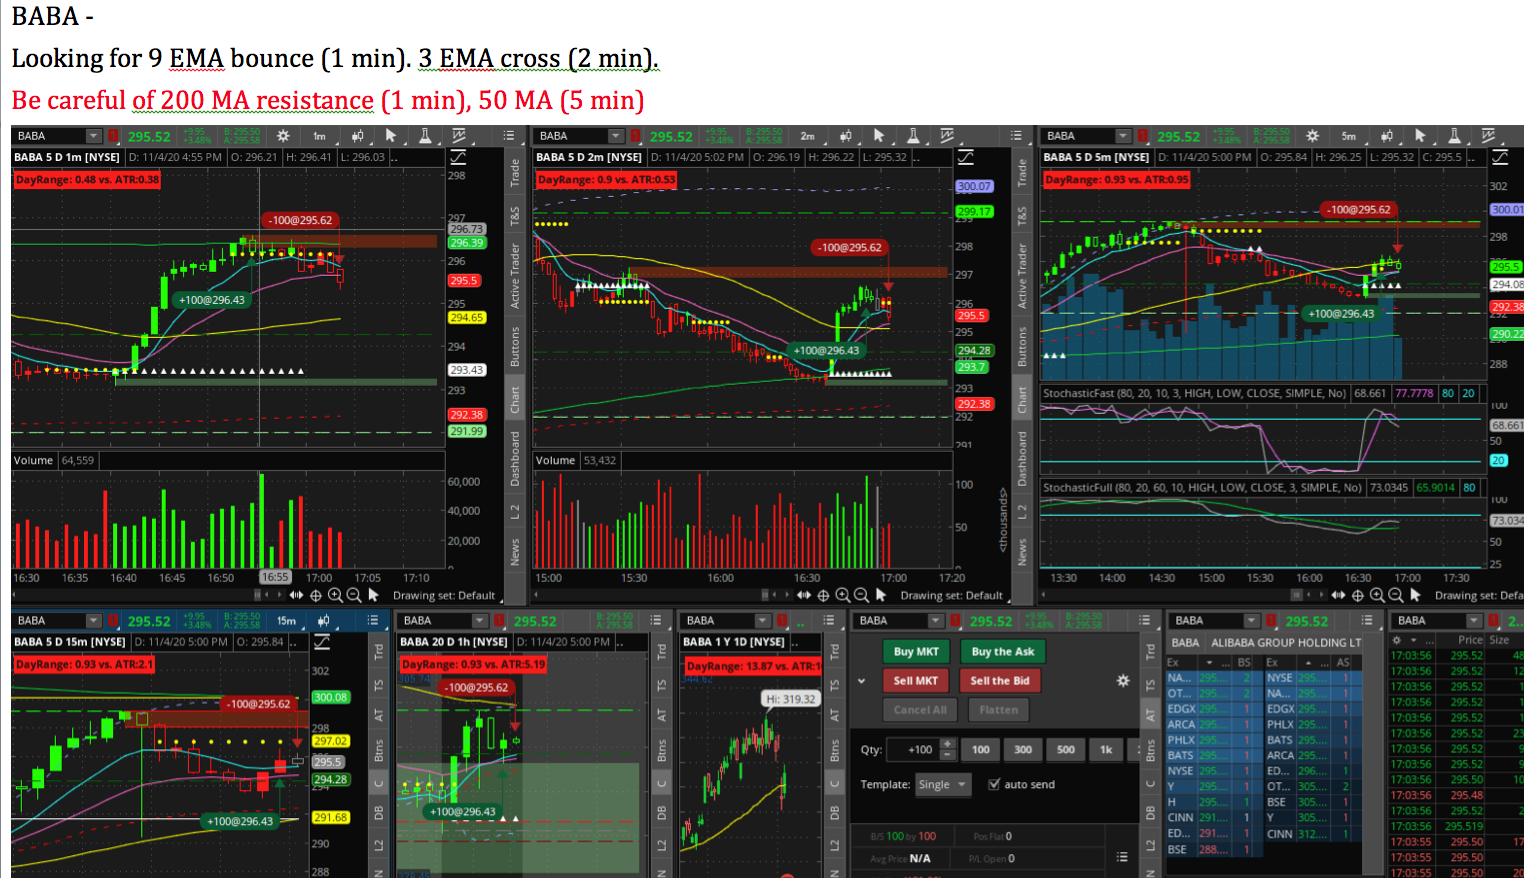Open Dashboard tab beside 1m chart
Image resolution: width=1524 pixels, height=878 pixels.
pos(515,459)
